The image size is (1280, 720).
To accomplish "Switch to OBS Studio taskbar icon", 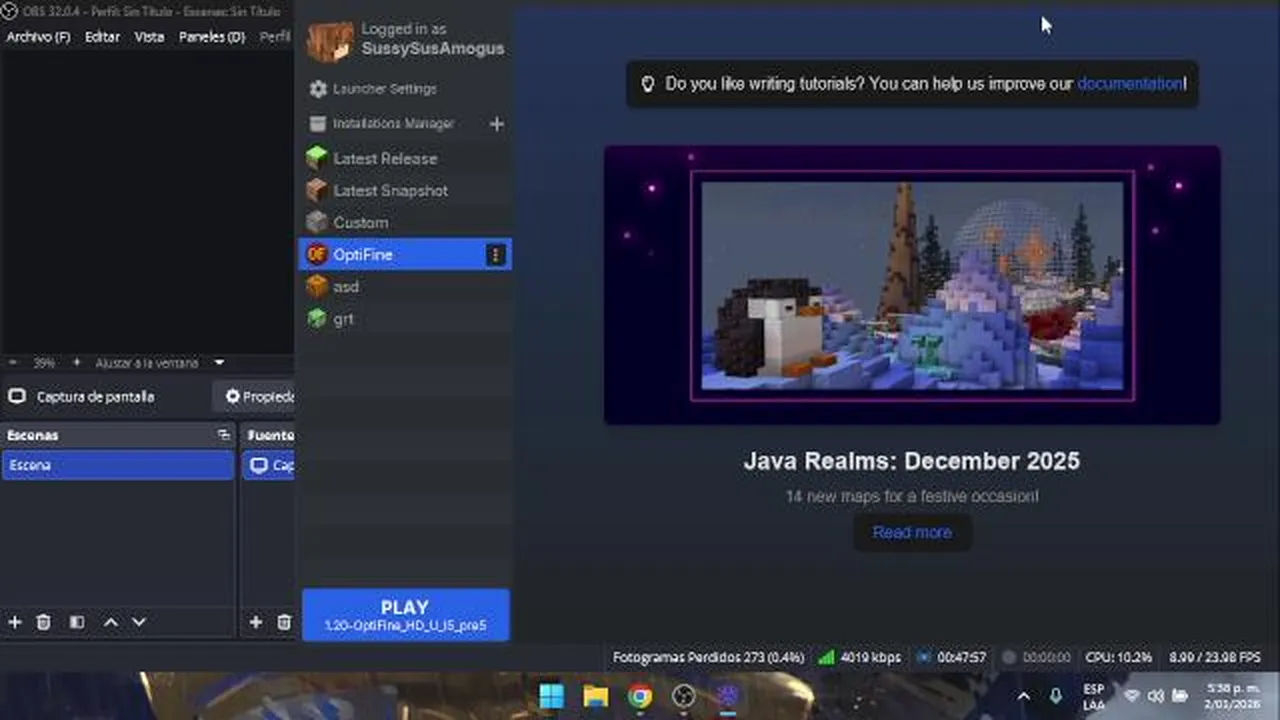I will pos(684,696).
